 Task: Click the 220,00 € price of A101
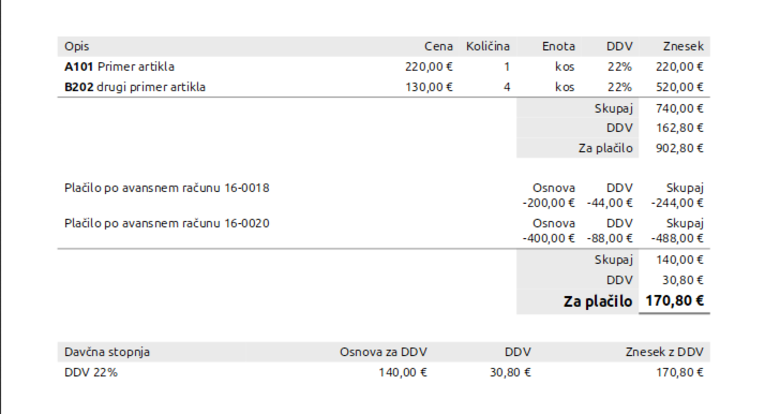[429, 67]
